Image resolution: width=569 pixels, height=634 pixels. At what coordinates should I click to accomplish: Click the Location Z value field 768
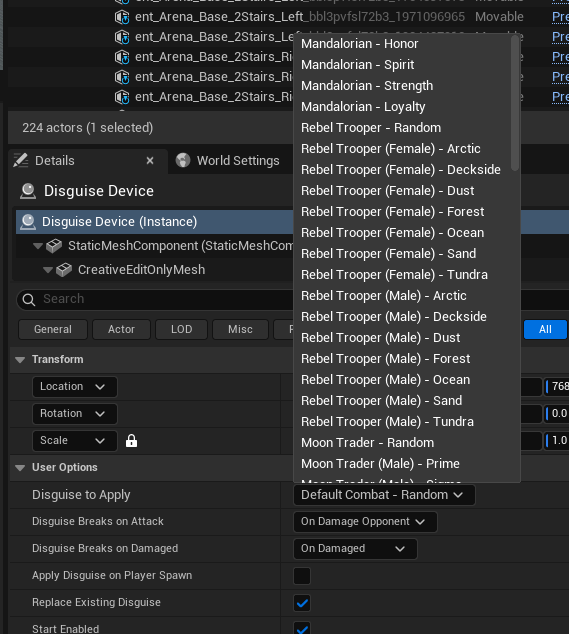pyautogui.click(x=556, y=387)
